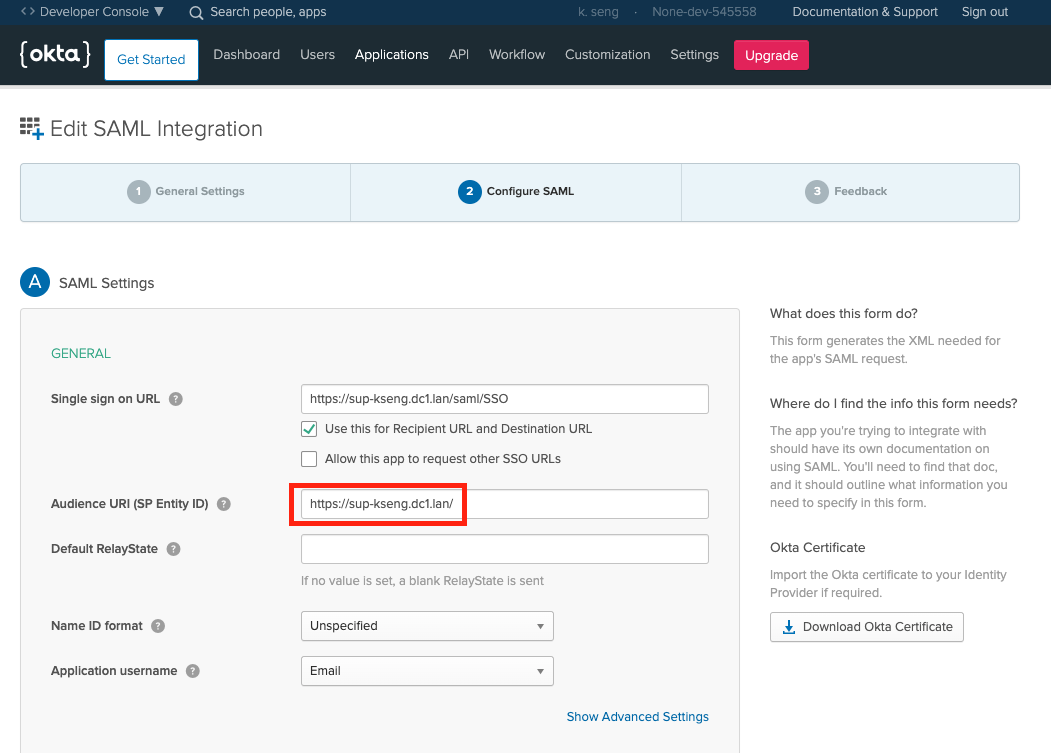Click the Developer Console code brackets icon
Viewport: 1051px width, 753px height.
(x=27, y=11)
